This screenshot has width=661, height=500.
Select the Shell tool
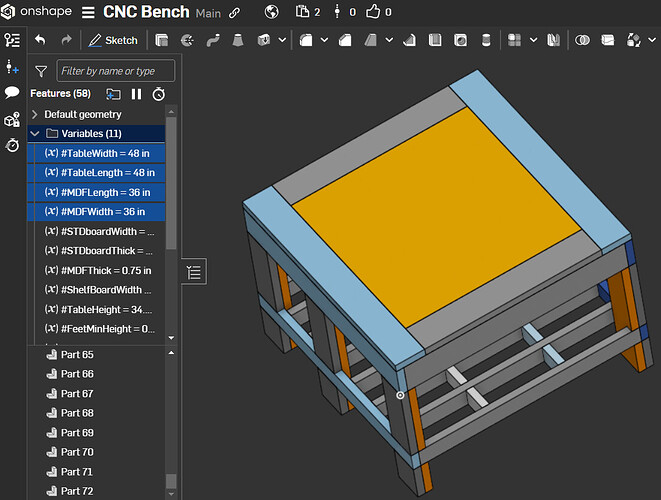point(435,40)
